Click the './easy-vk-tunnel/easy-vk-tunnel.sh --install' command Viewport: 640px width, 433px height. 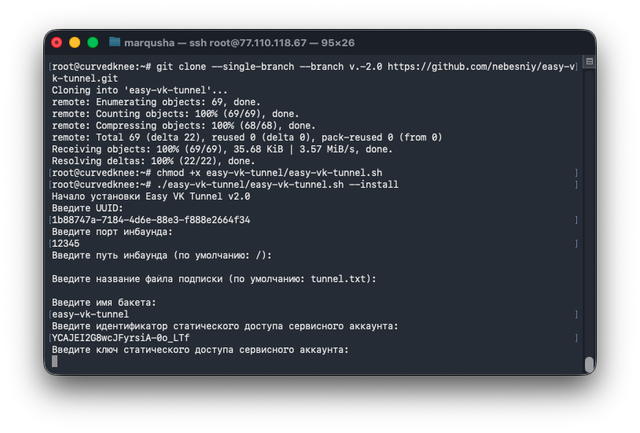(278, 184)
